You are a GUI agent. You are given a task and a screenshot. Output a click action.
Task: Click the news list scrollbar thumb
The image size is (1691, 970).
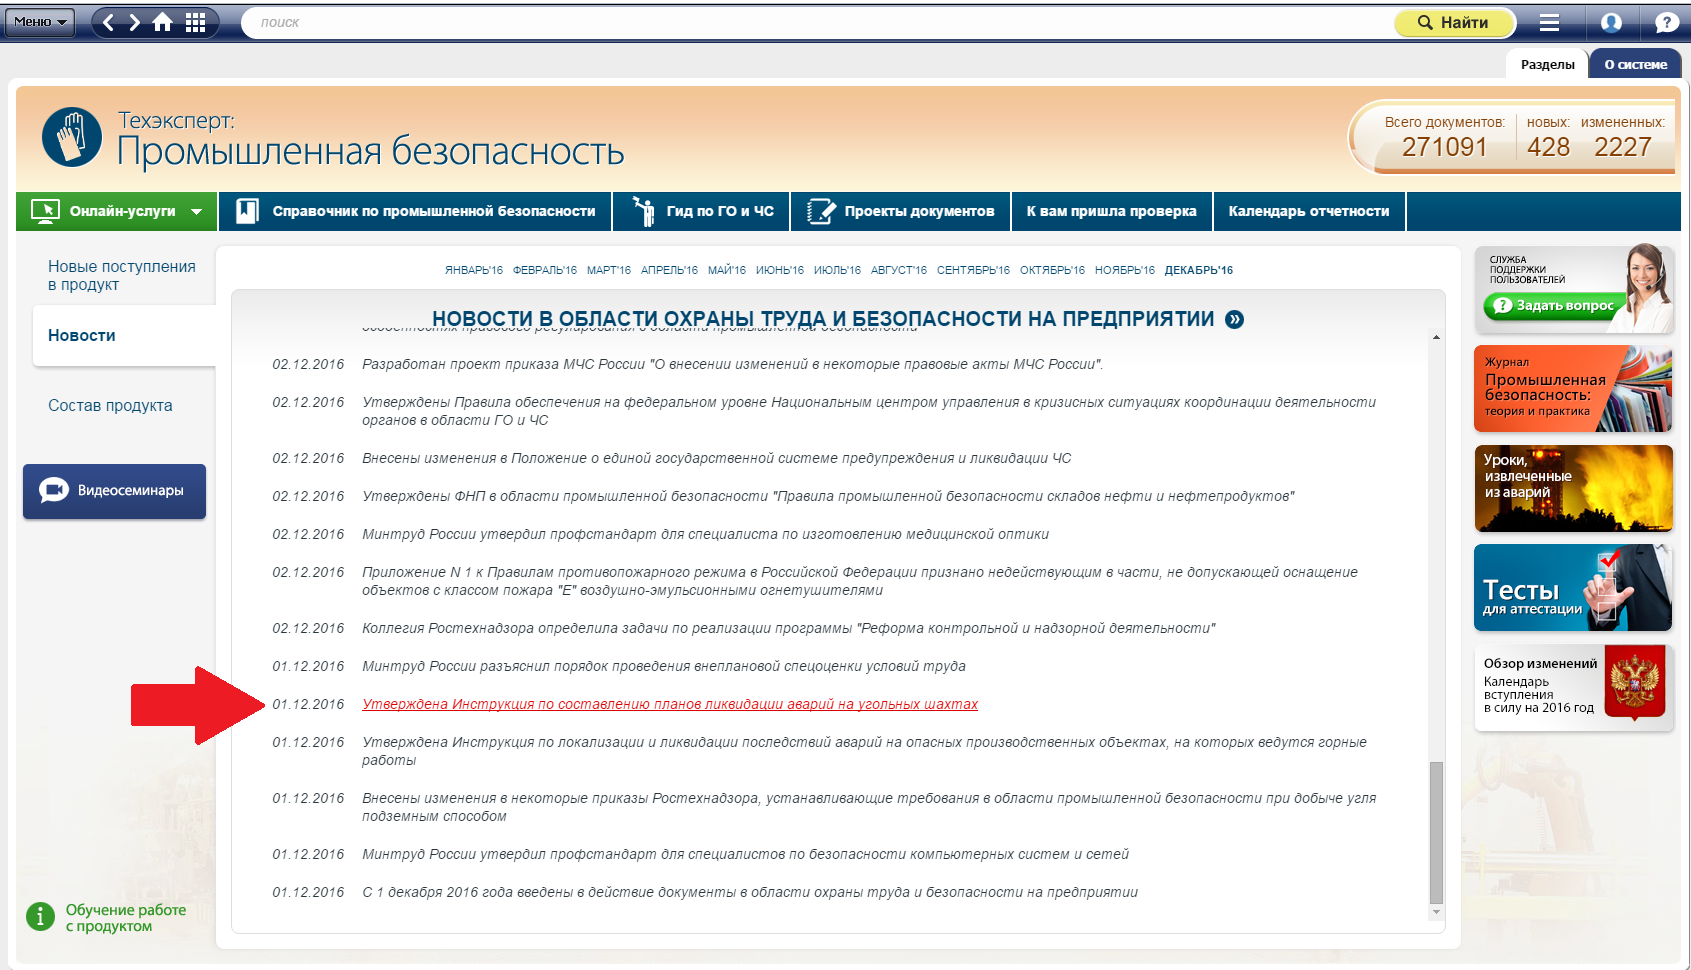click(1436, 832)
